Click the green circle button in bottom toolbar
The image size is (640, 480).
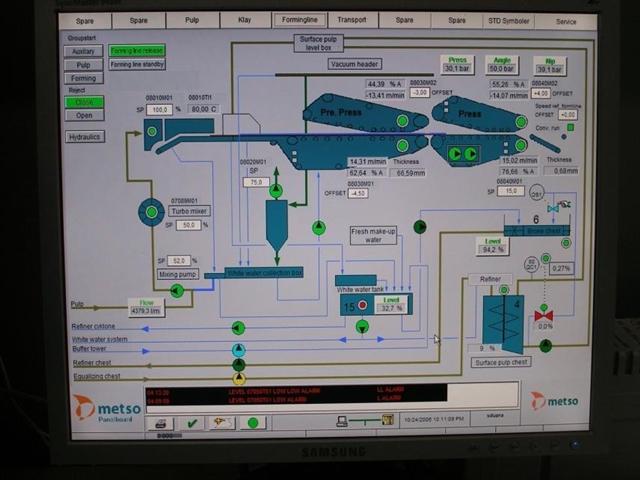point(253,423)
